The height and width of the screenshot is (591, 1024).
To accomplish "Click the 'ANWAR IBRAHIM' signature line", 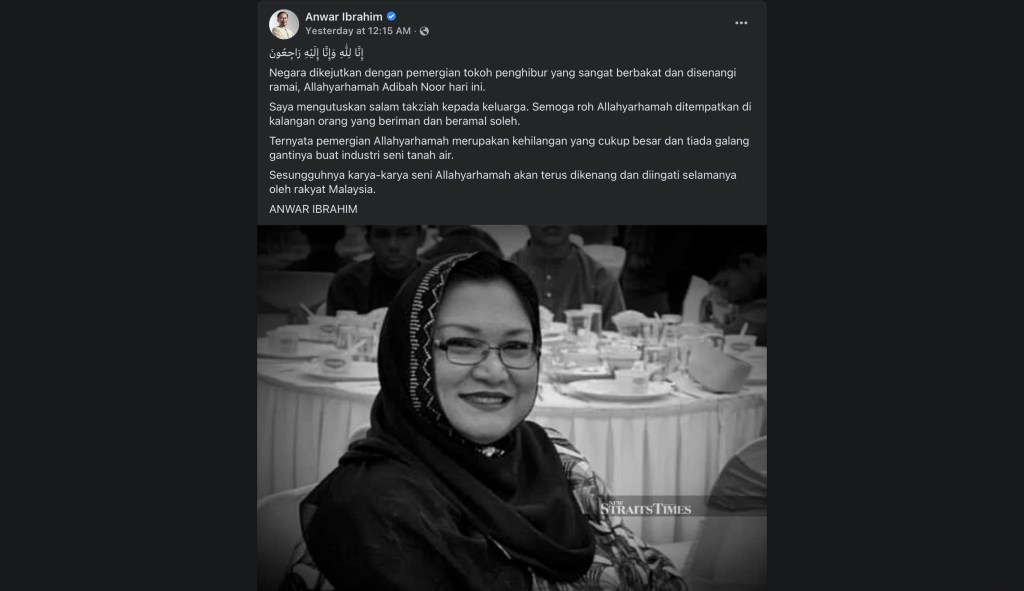I will point(313,209).
